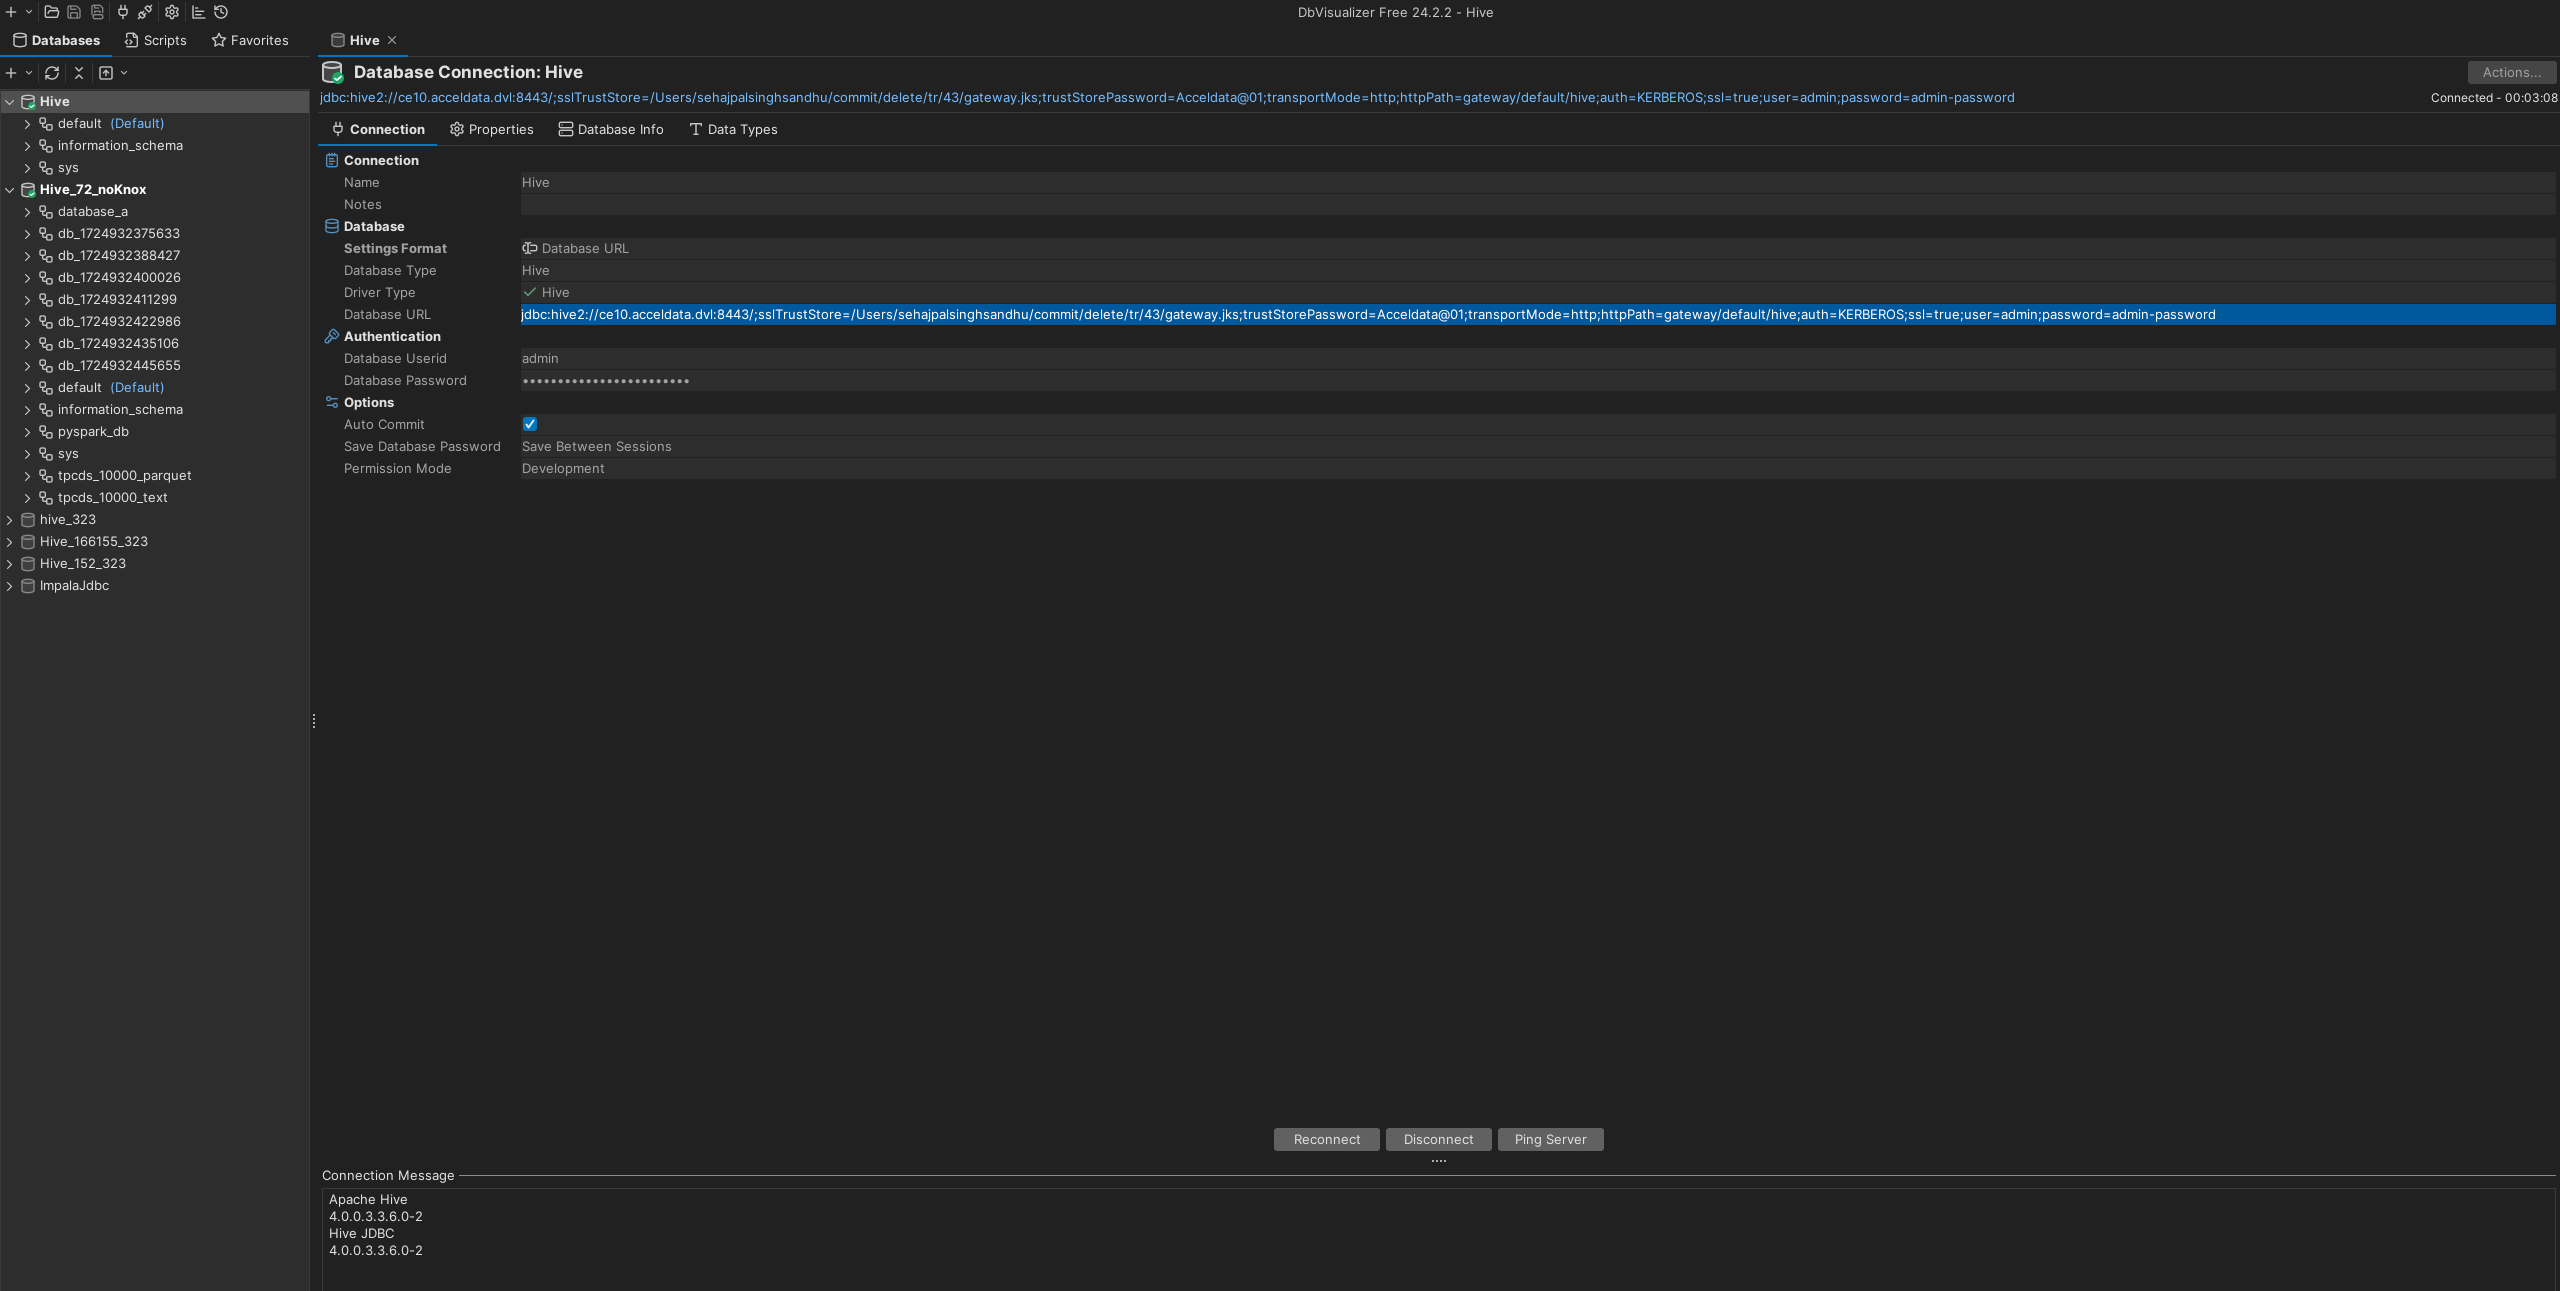
Task: Click the ImpalaJdbc database icon
Action: [28, 586]
